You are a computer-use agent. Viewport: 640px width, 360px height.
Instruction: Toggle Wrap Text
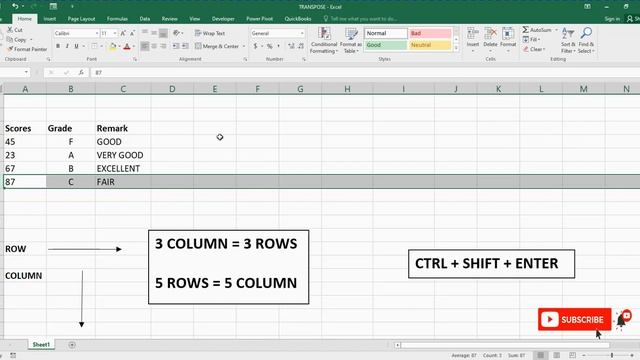210,33
